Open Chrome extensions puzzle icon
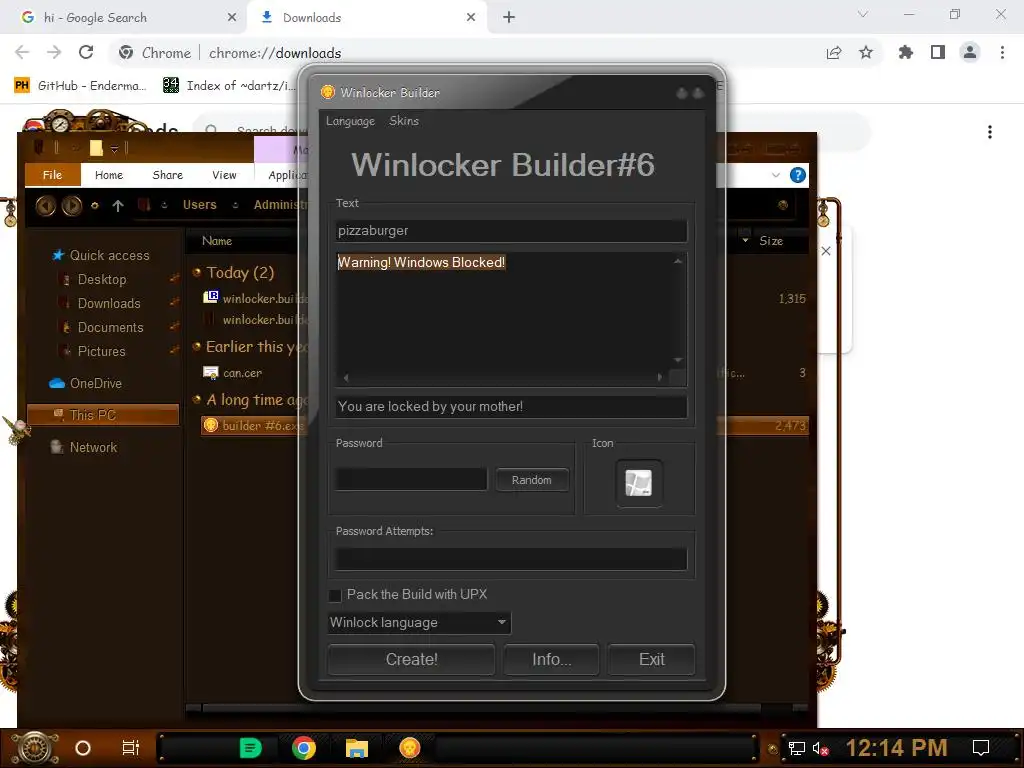 [x=906, y=52]
